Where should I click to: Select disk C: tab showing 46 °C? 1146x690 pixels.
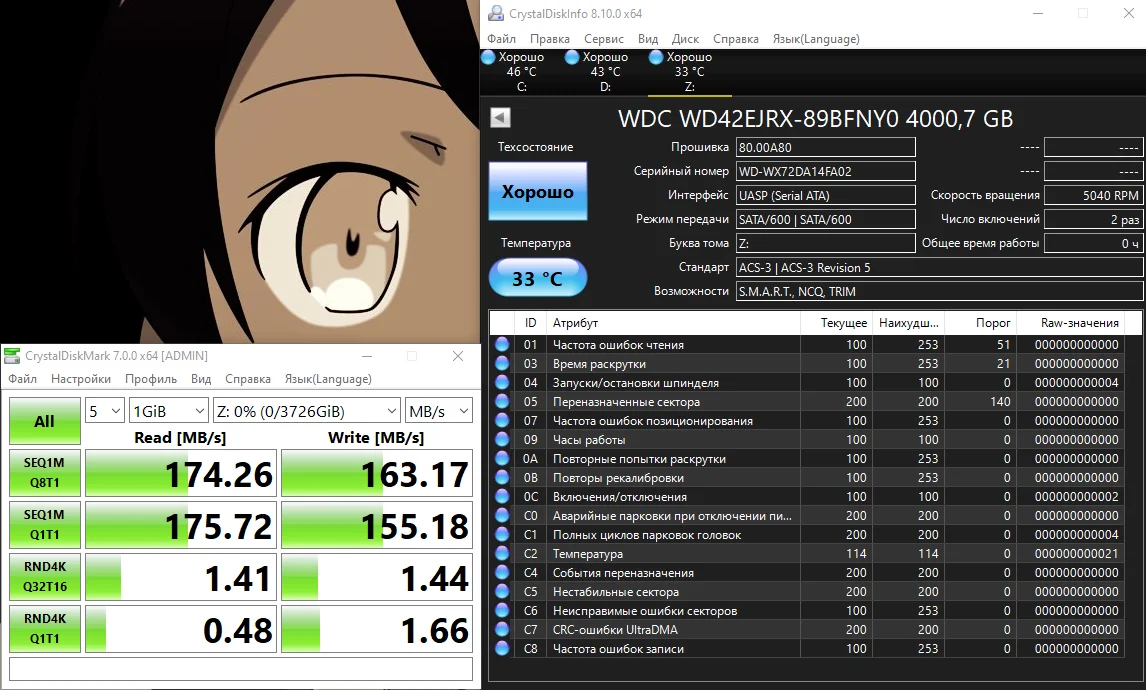[522, 72]
